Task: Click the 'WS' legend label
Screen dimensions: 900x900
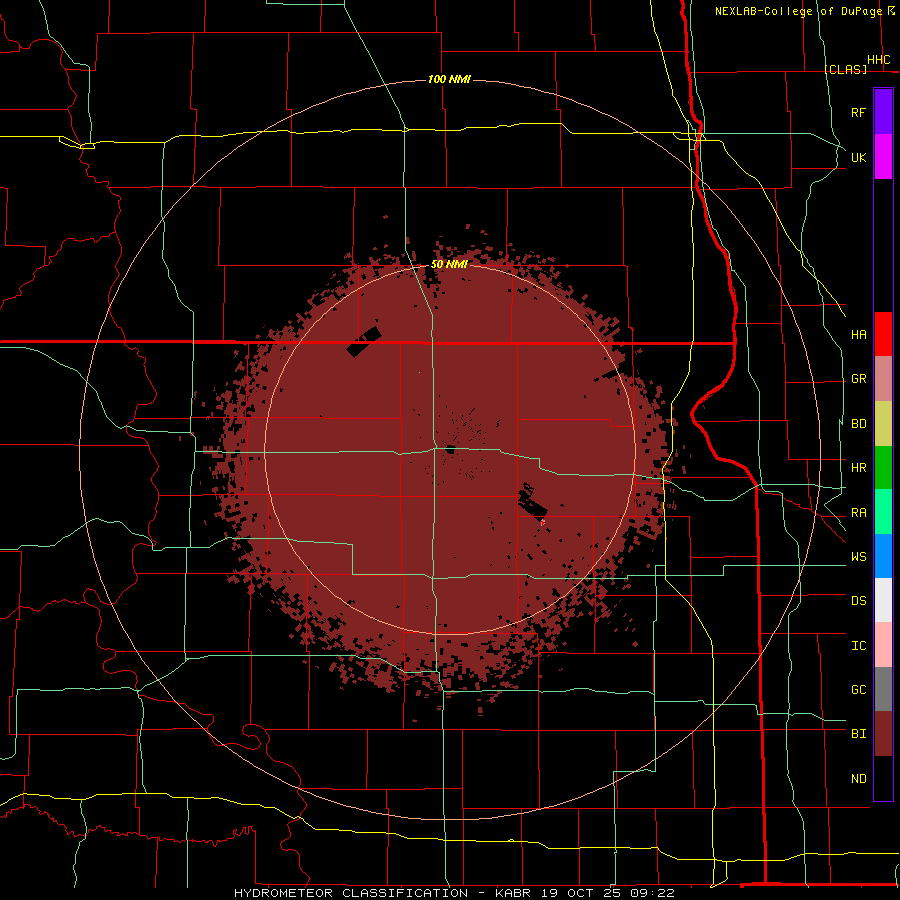Action: pyautogui.click(x=858, y=557)
